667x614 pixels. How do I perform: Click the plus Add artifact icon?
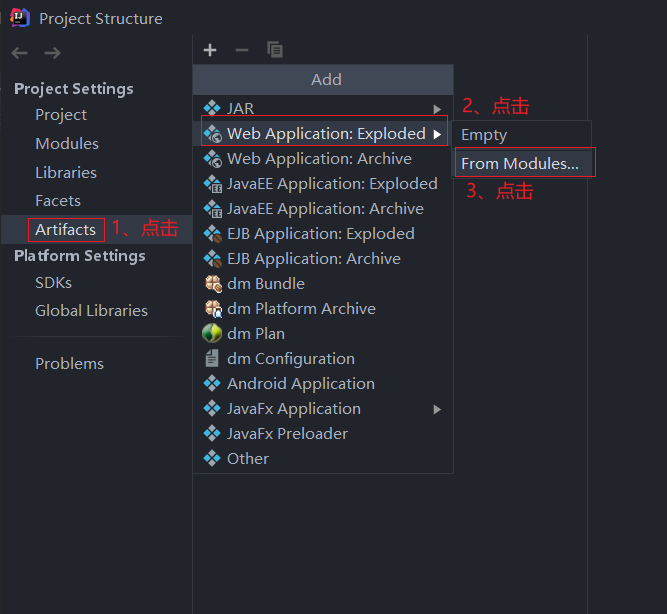pos(210,50)
